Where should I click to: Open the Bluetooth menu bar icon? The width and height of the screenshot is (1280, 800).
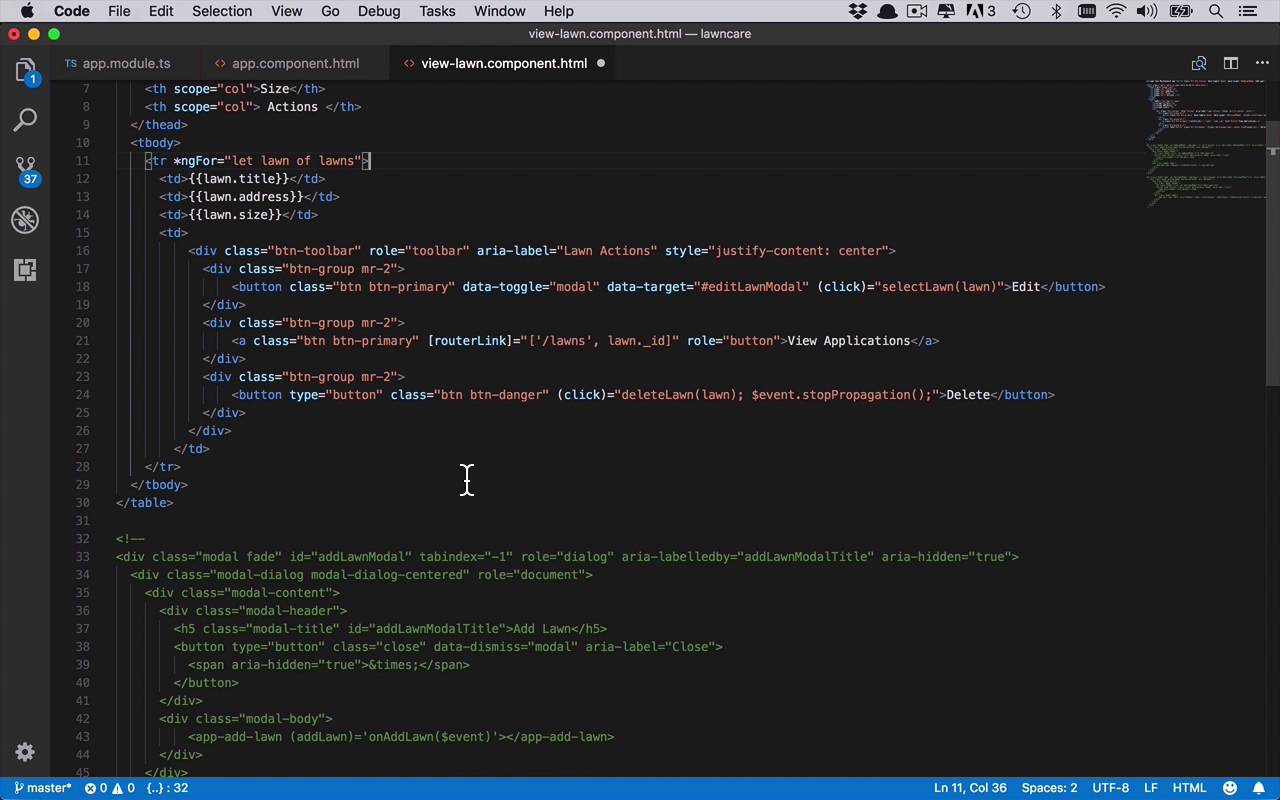(x=1056, y=11)
